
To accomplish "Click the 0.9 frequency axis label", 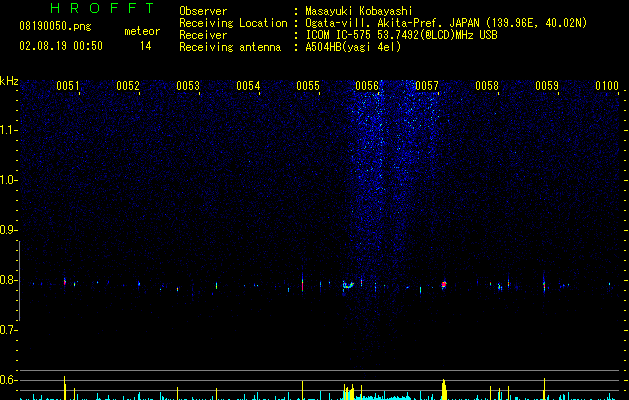I will pos(8,230).
